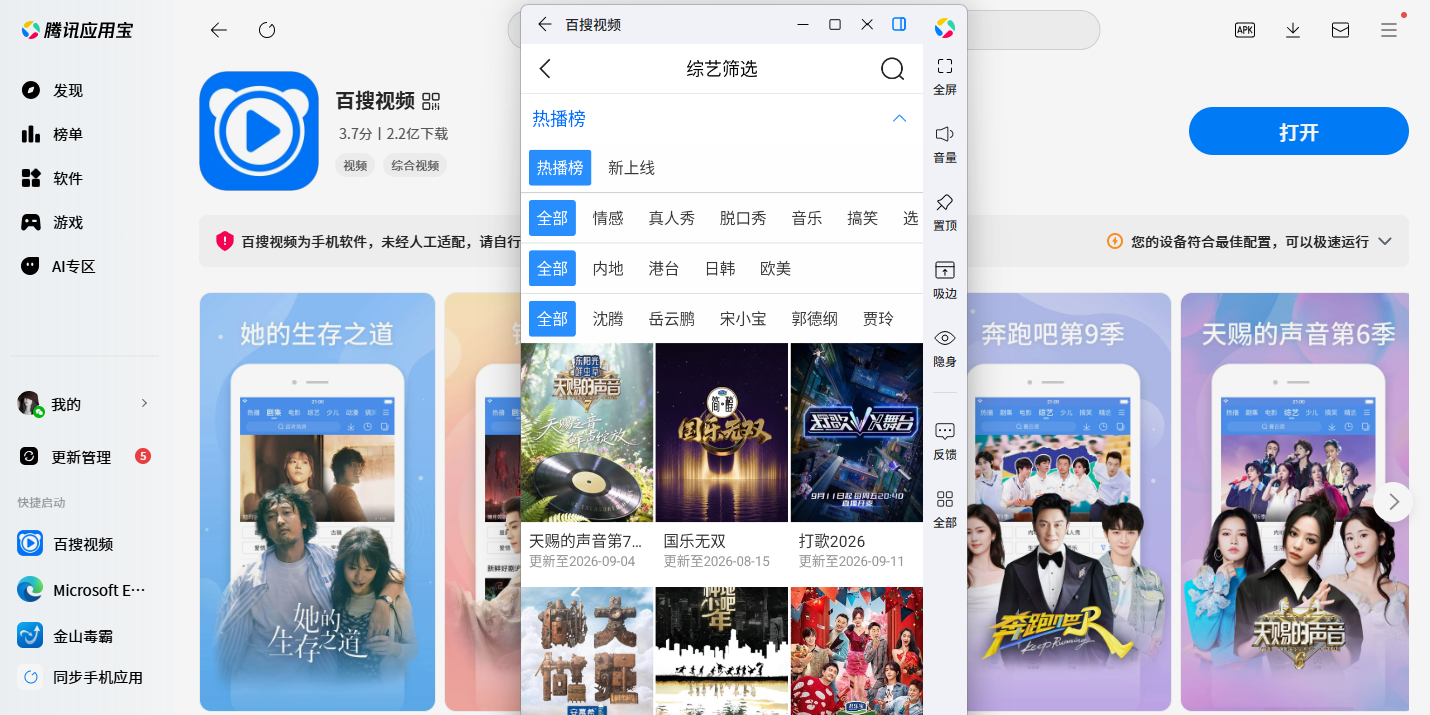The width and height of the screenshot is (1430, 715).
Task: Open 她的生存之道 screenshot thumbnail
Action: click(x=317, y=502)
